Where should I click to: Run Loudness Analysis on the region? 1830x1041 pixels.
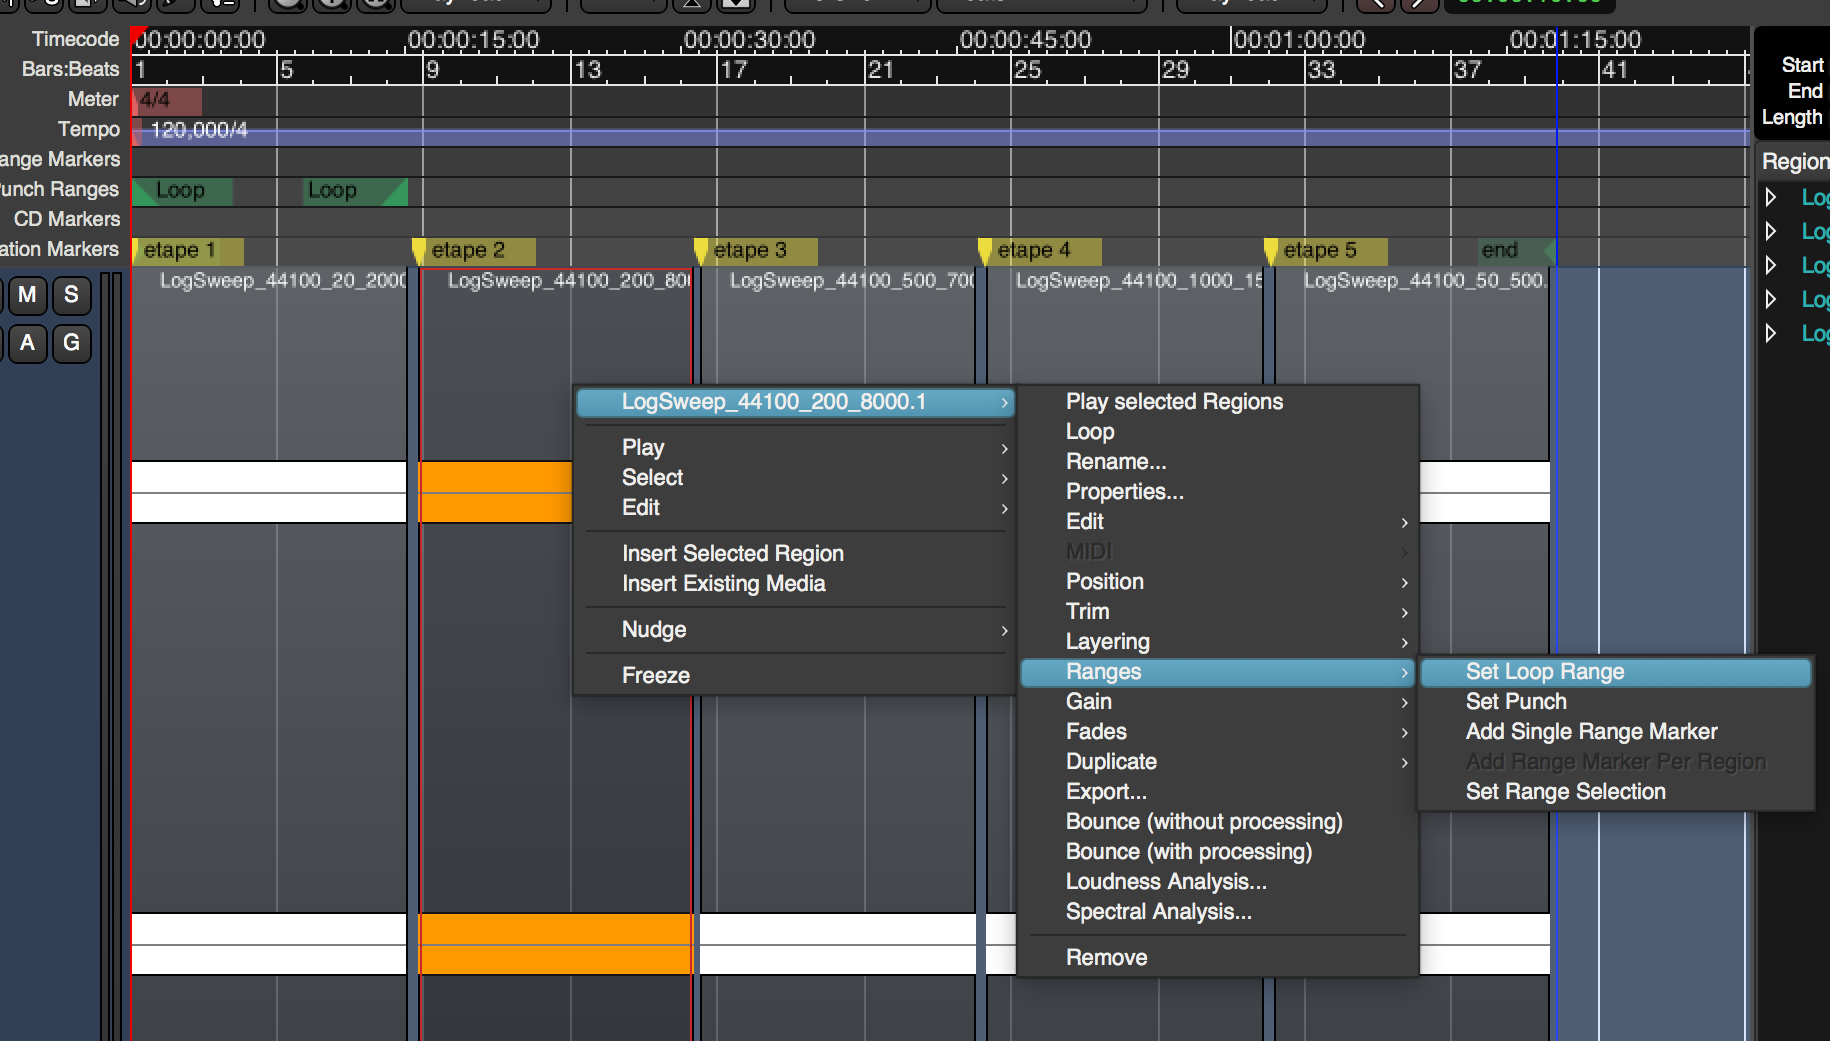click(x=1165, y=882)
